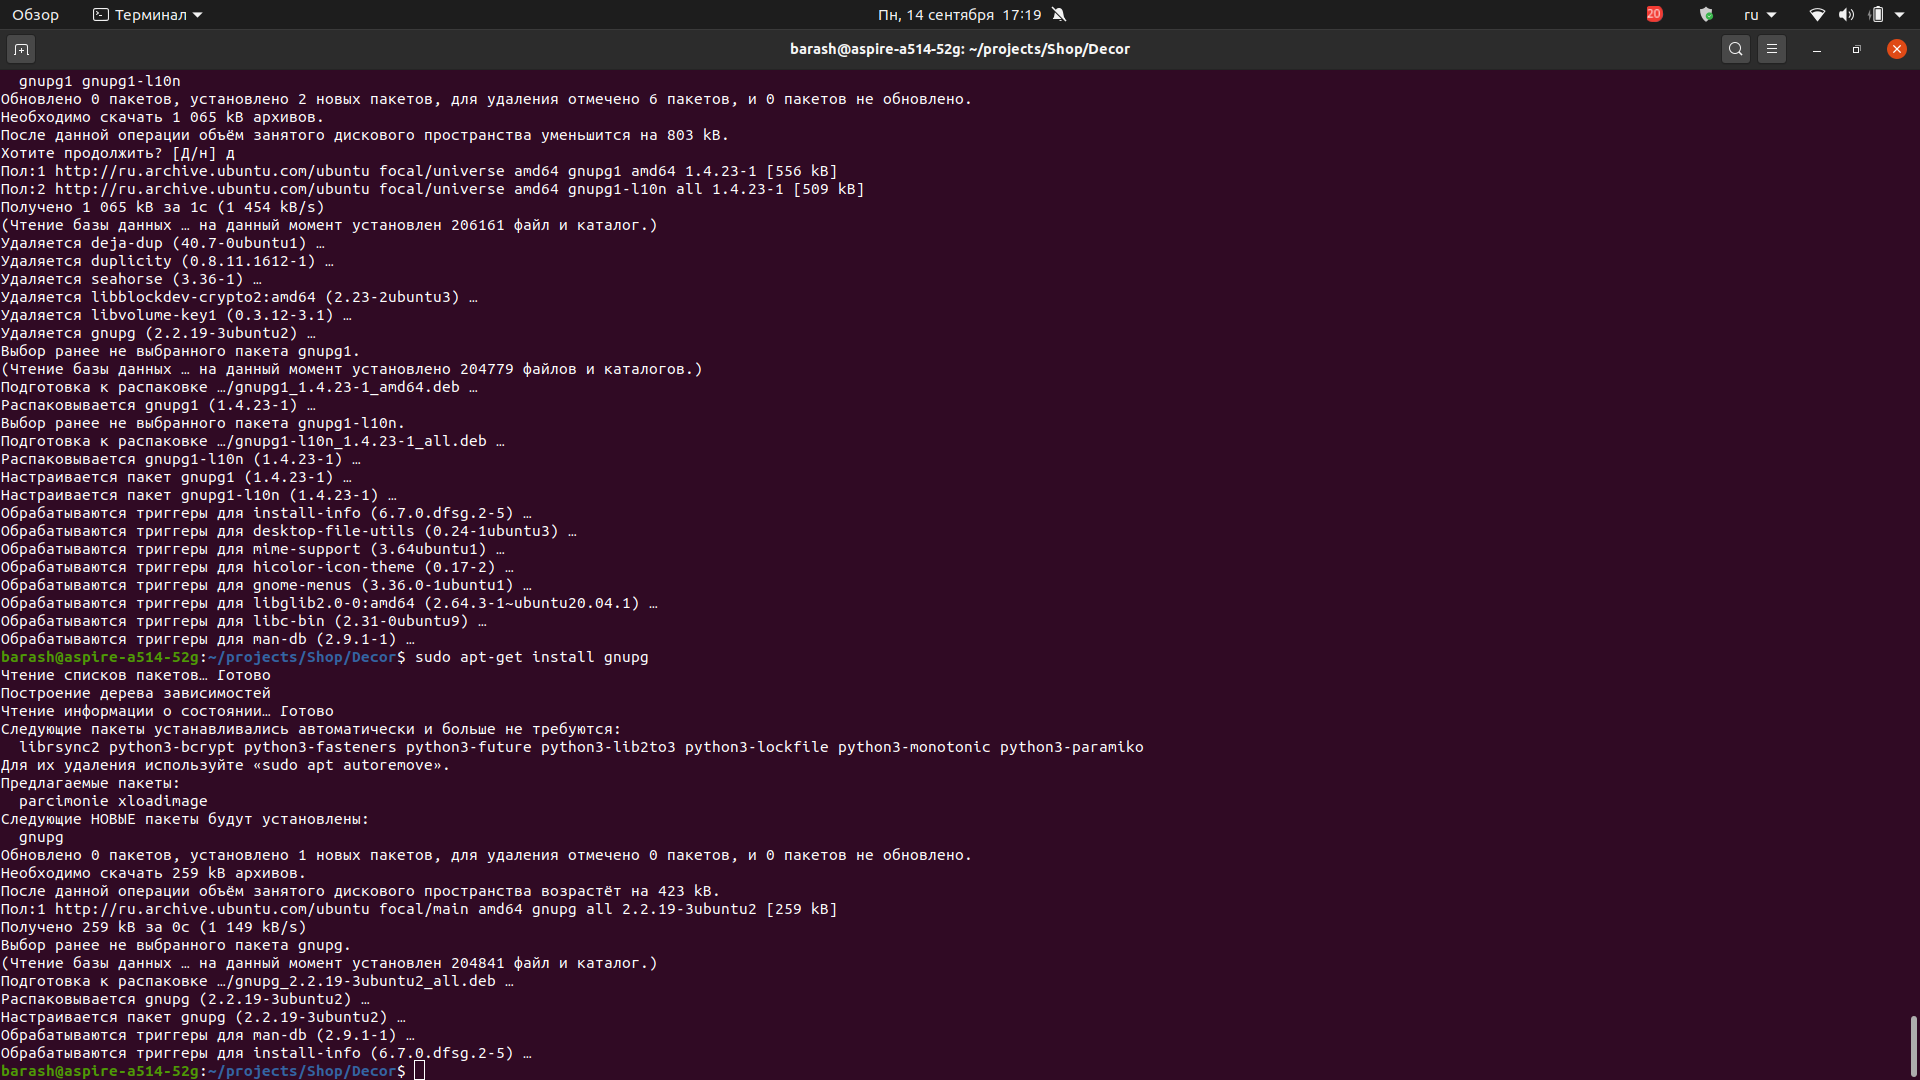Click 'Настраивается пакет gnupg1-l10n (1.4.23-1)'
Screen dimensions: 1920x1080
tap(198, 495)
